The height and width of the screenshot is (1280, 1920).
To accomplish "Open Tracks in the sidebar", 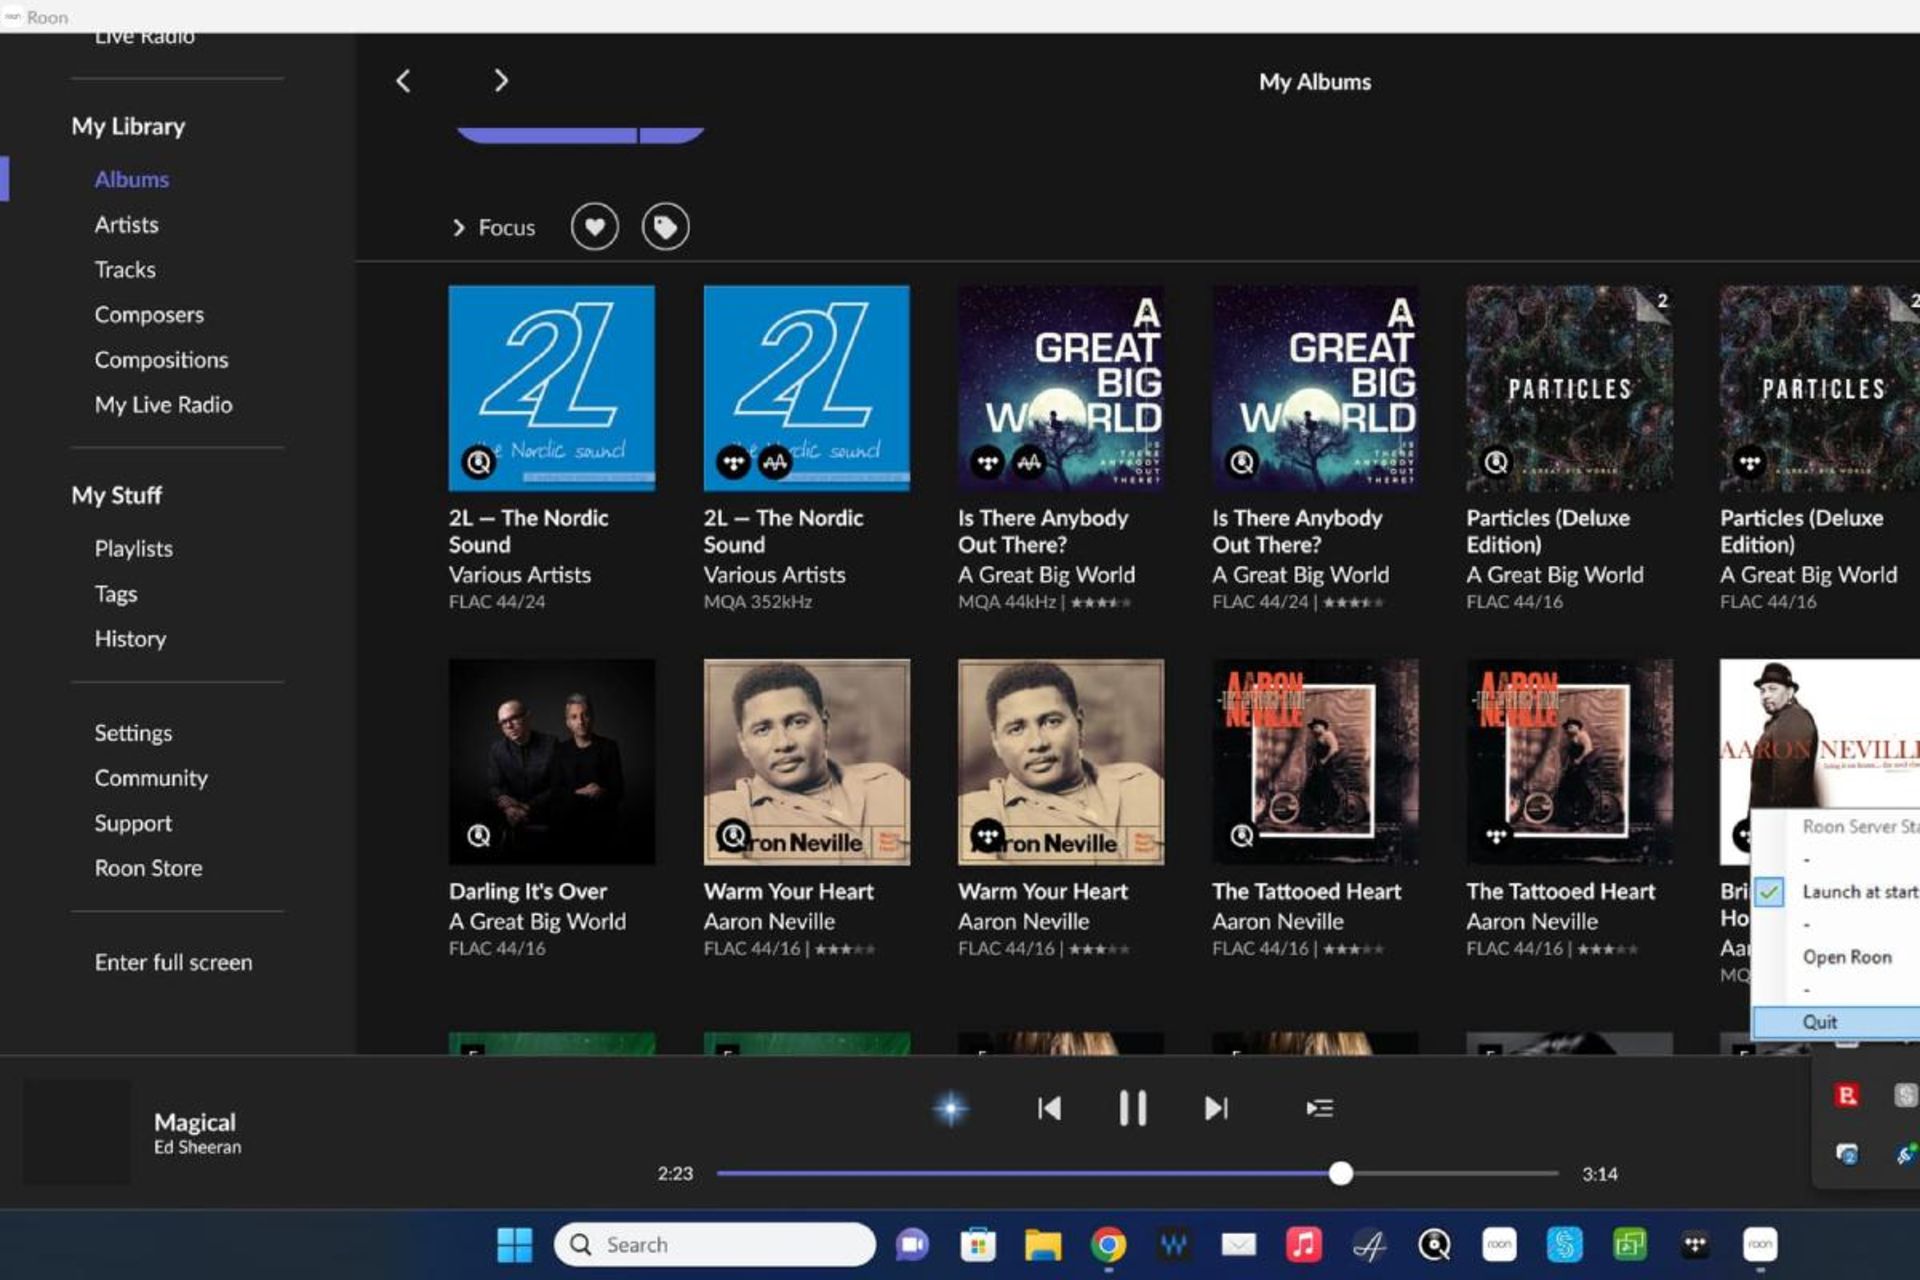I will point(125,269).
